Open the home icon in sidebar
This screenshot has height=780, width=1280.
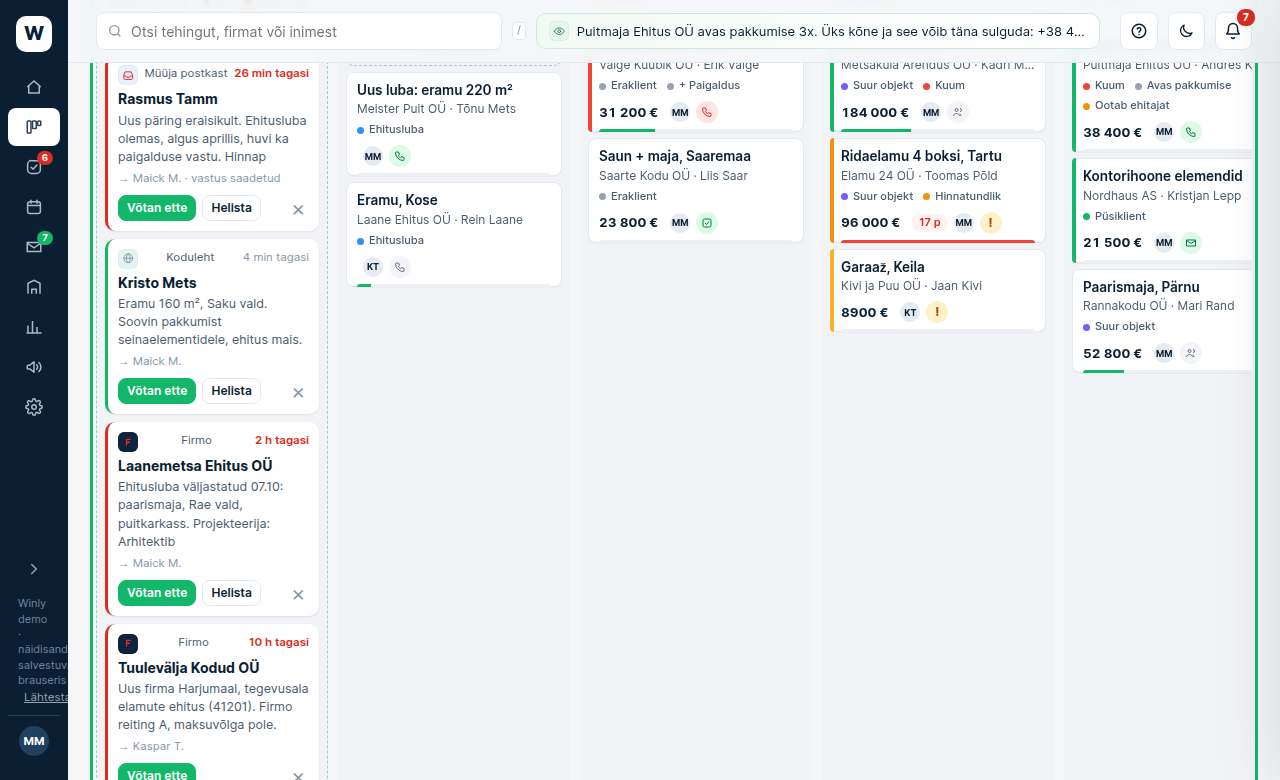[x=34, y=87]
